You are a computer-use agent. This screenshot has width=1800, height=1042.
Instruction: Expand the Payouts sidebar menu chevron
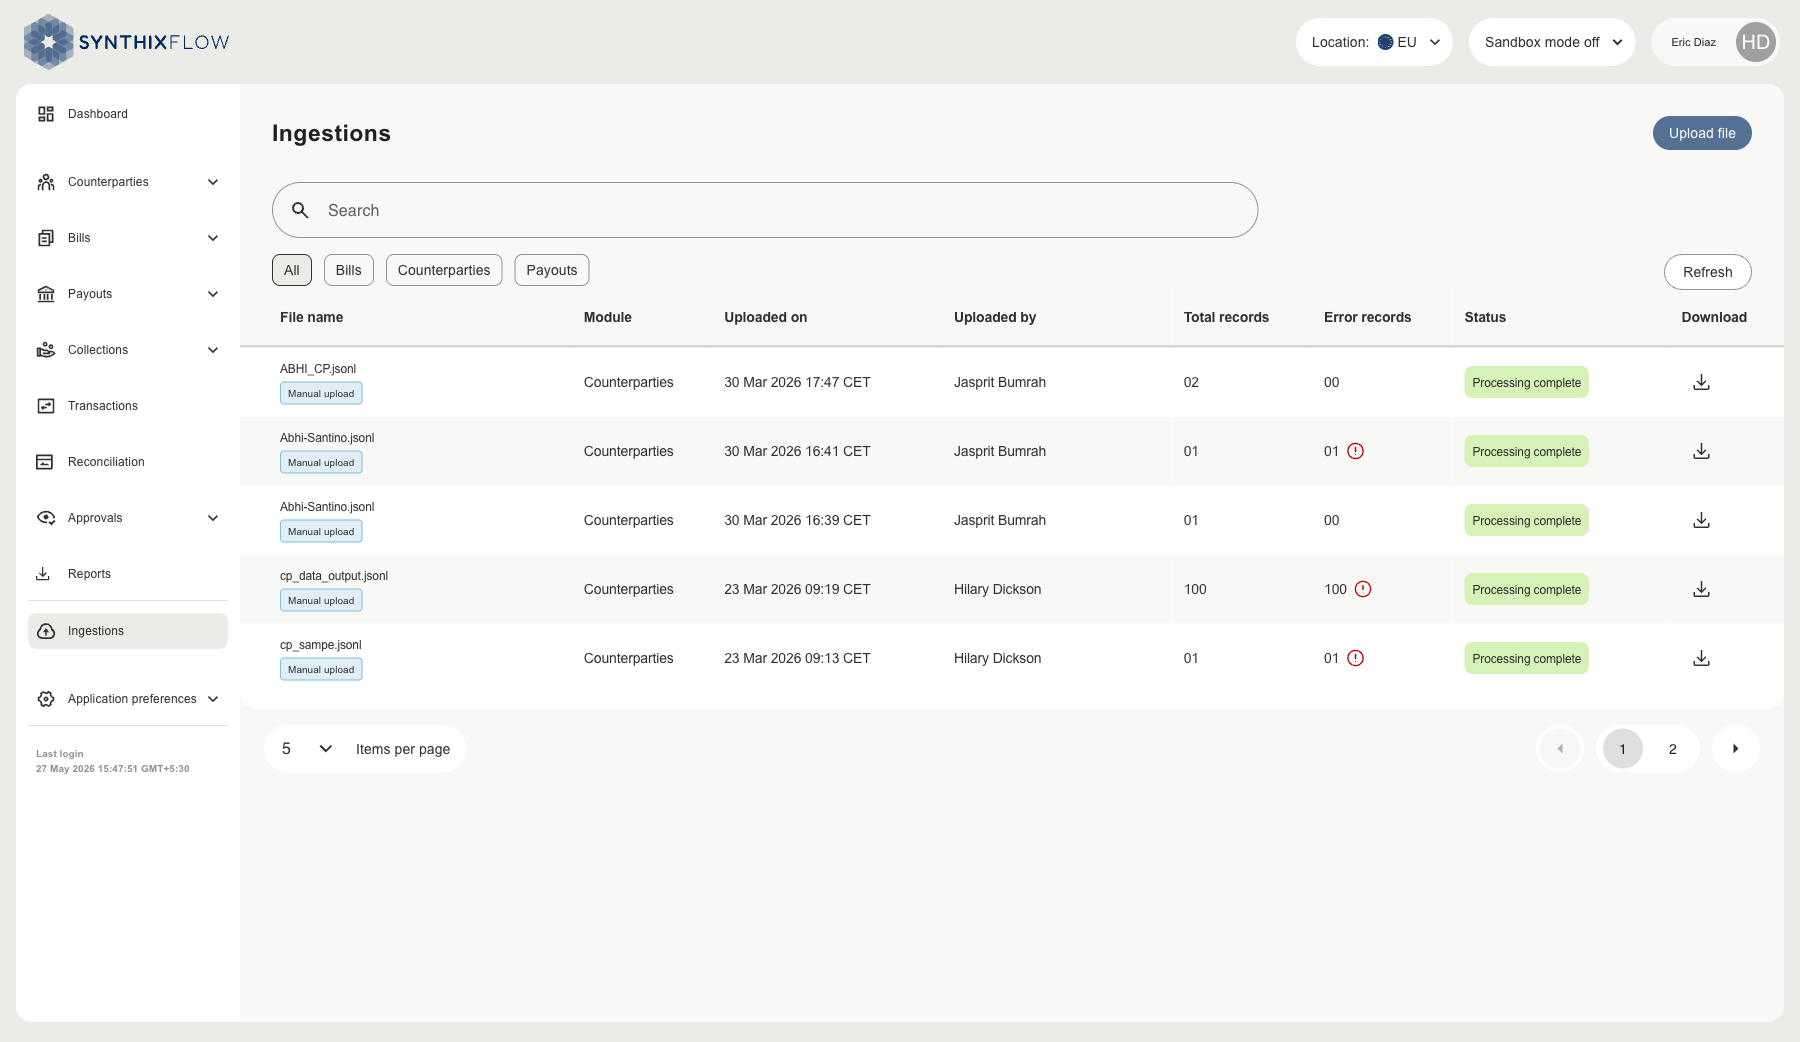pos(213,294)
